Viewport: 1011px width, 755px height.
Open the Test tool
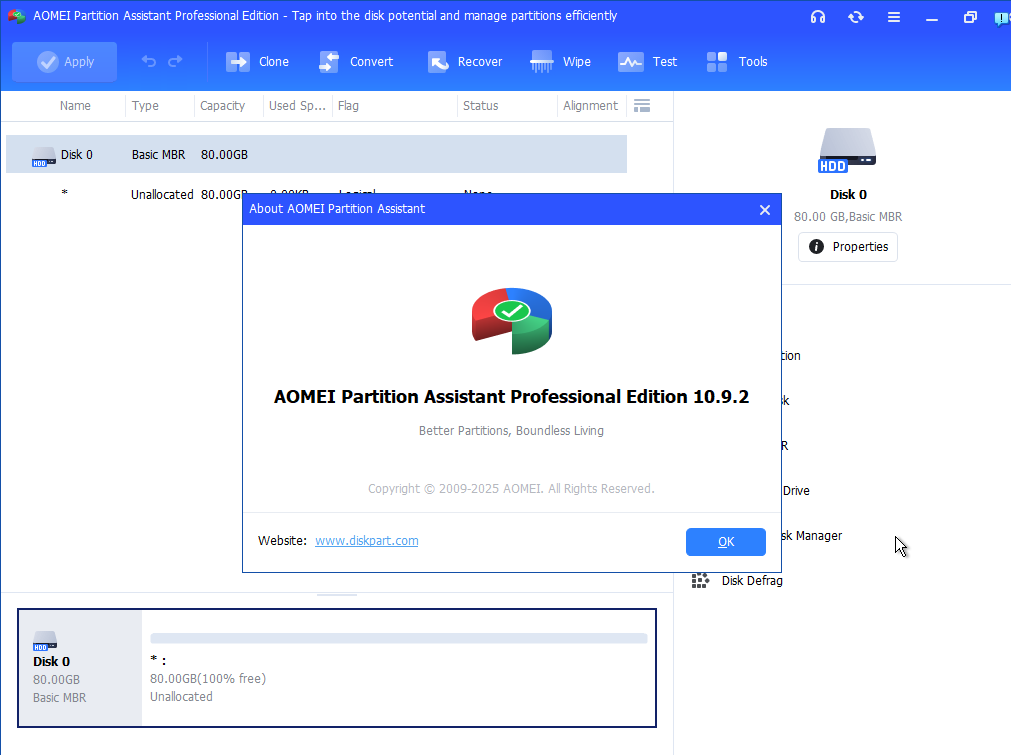point(647,62)
